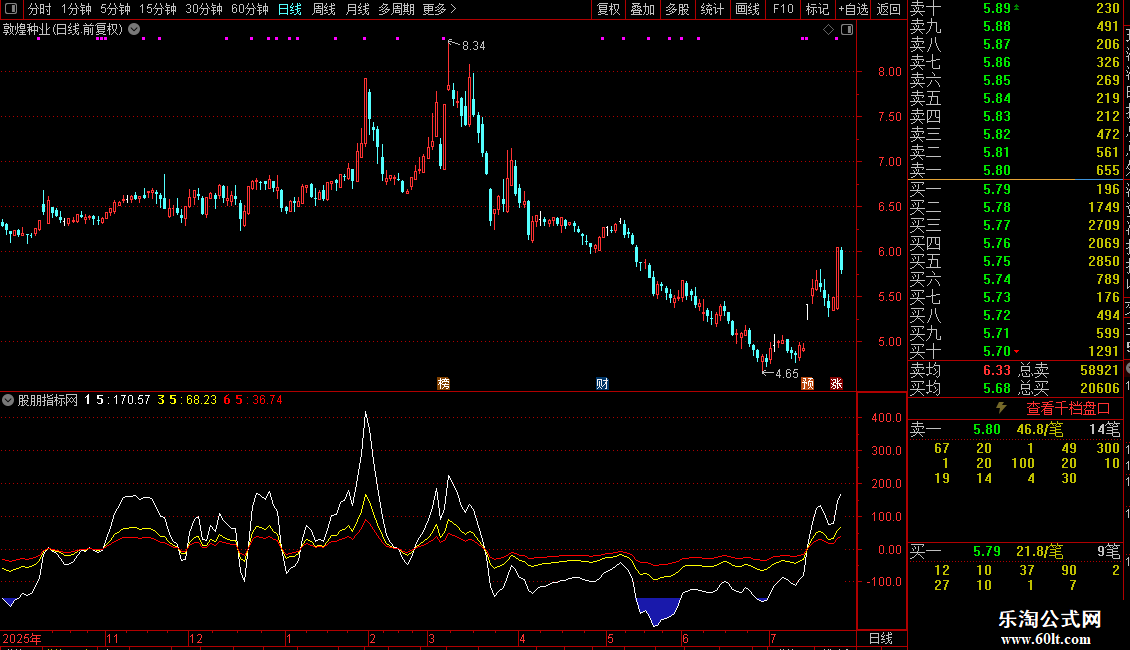The height and width of the screenshot is (650, 1130).
Task: Open the 复权 adjustment menu
Action: 608,9
